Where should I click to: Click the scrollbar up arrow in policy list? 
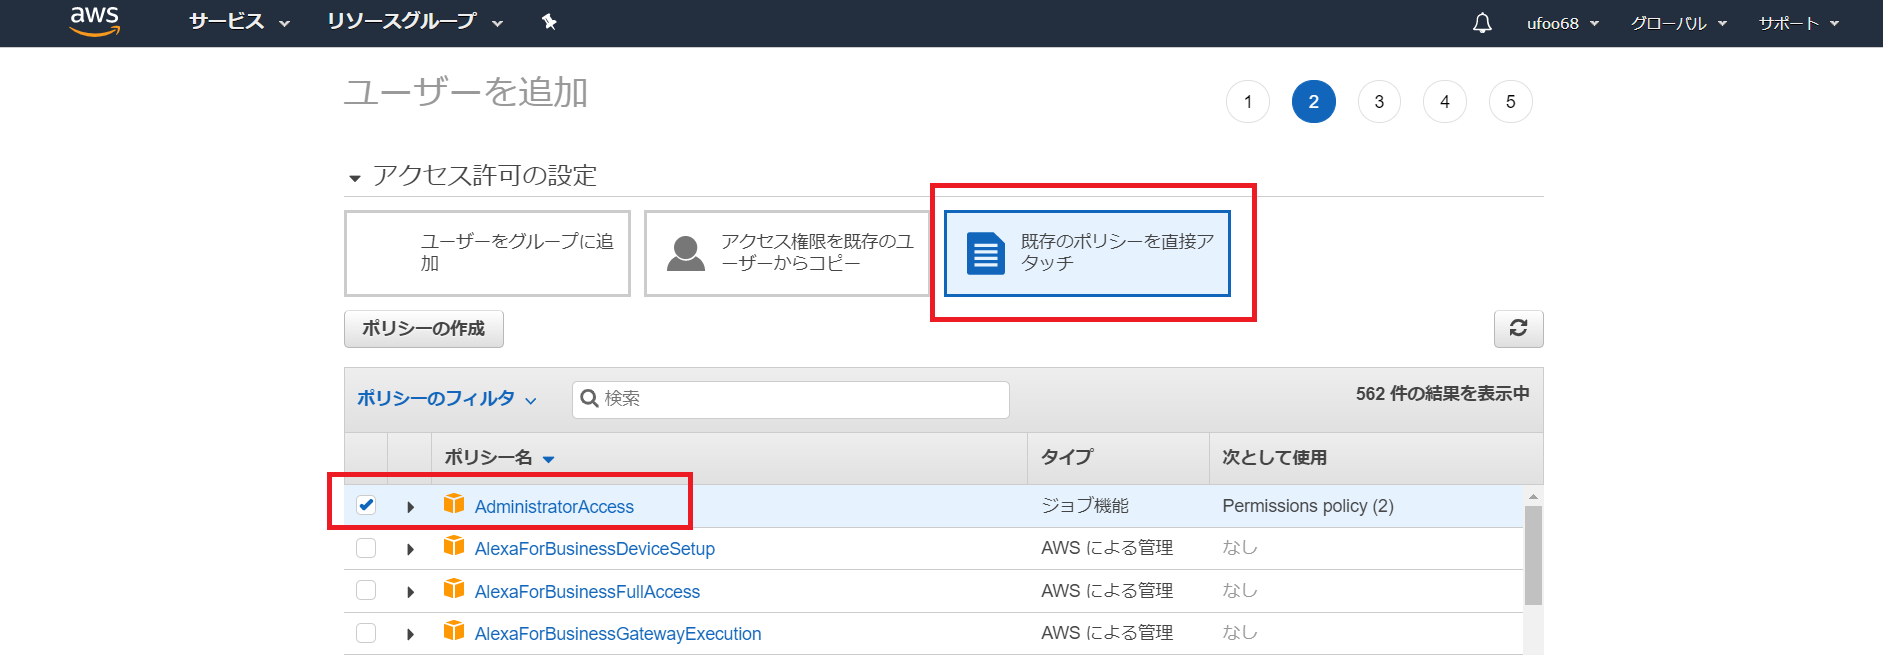(x=1533, y=496)
